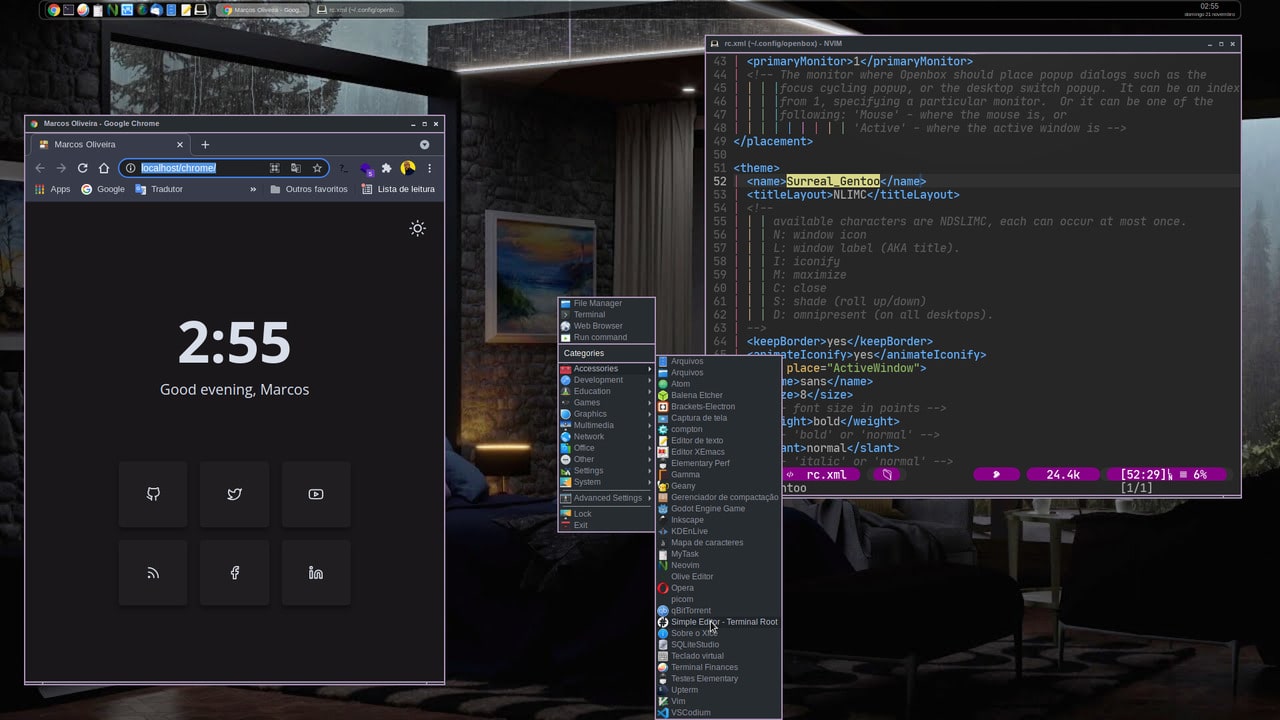Screen dimensions: 1280x720
Task: Expand Office category submenu
Action: coord(606,448)
